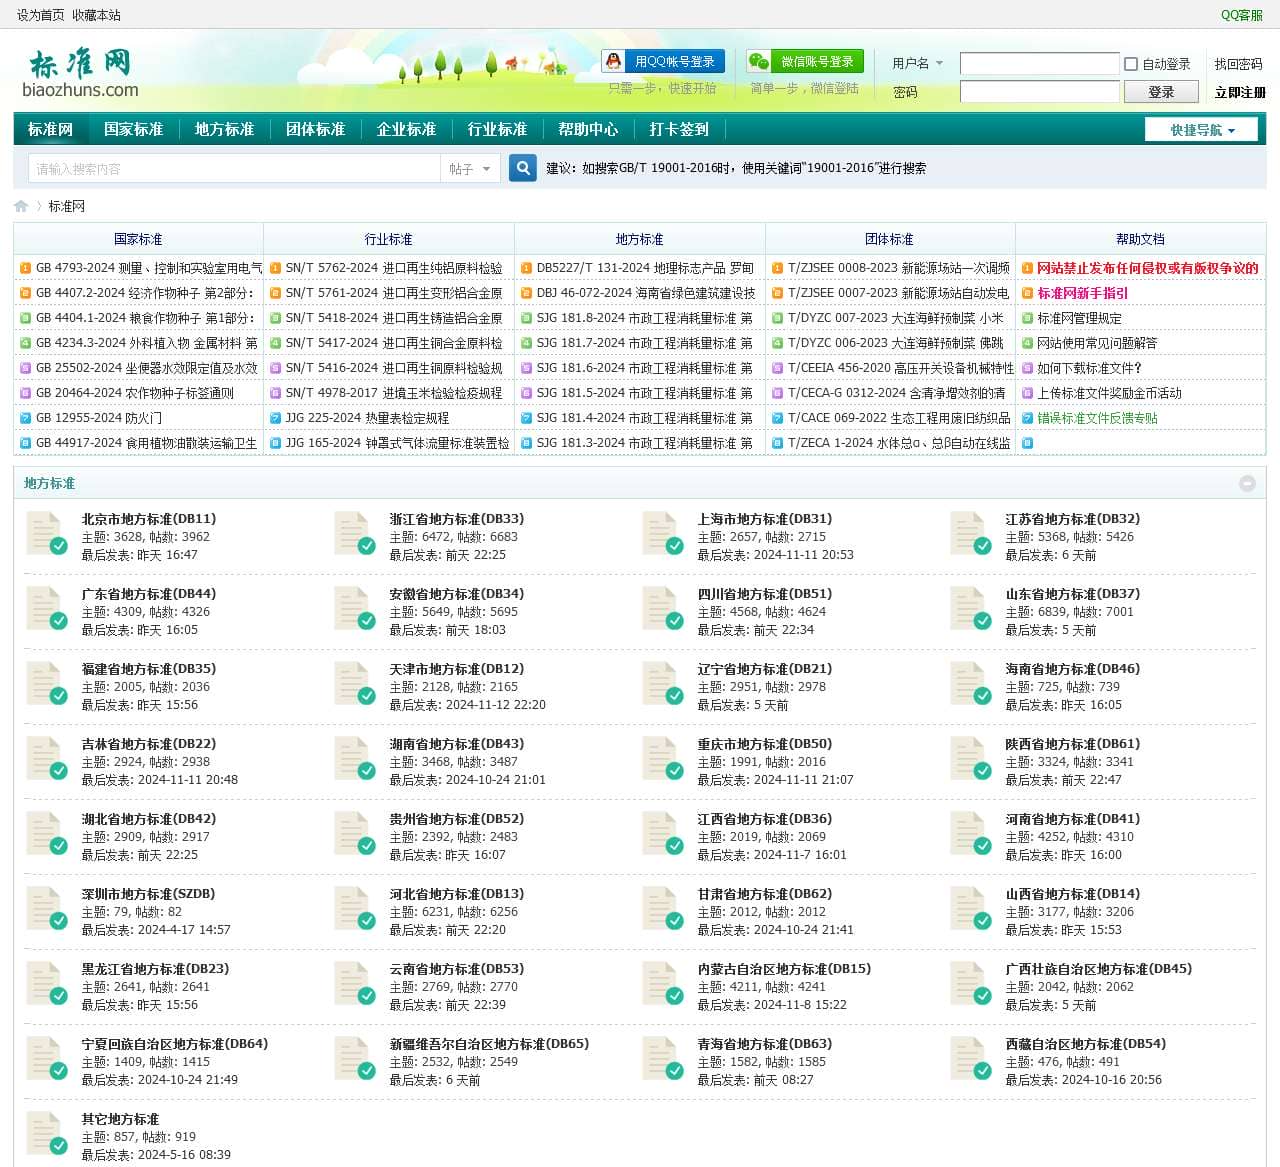Click the 找回密码 link
Viewport: 1280px width, 1167px height.
point(1238,64)
